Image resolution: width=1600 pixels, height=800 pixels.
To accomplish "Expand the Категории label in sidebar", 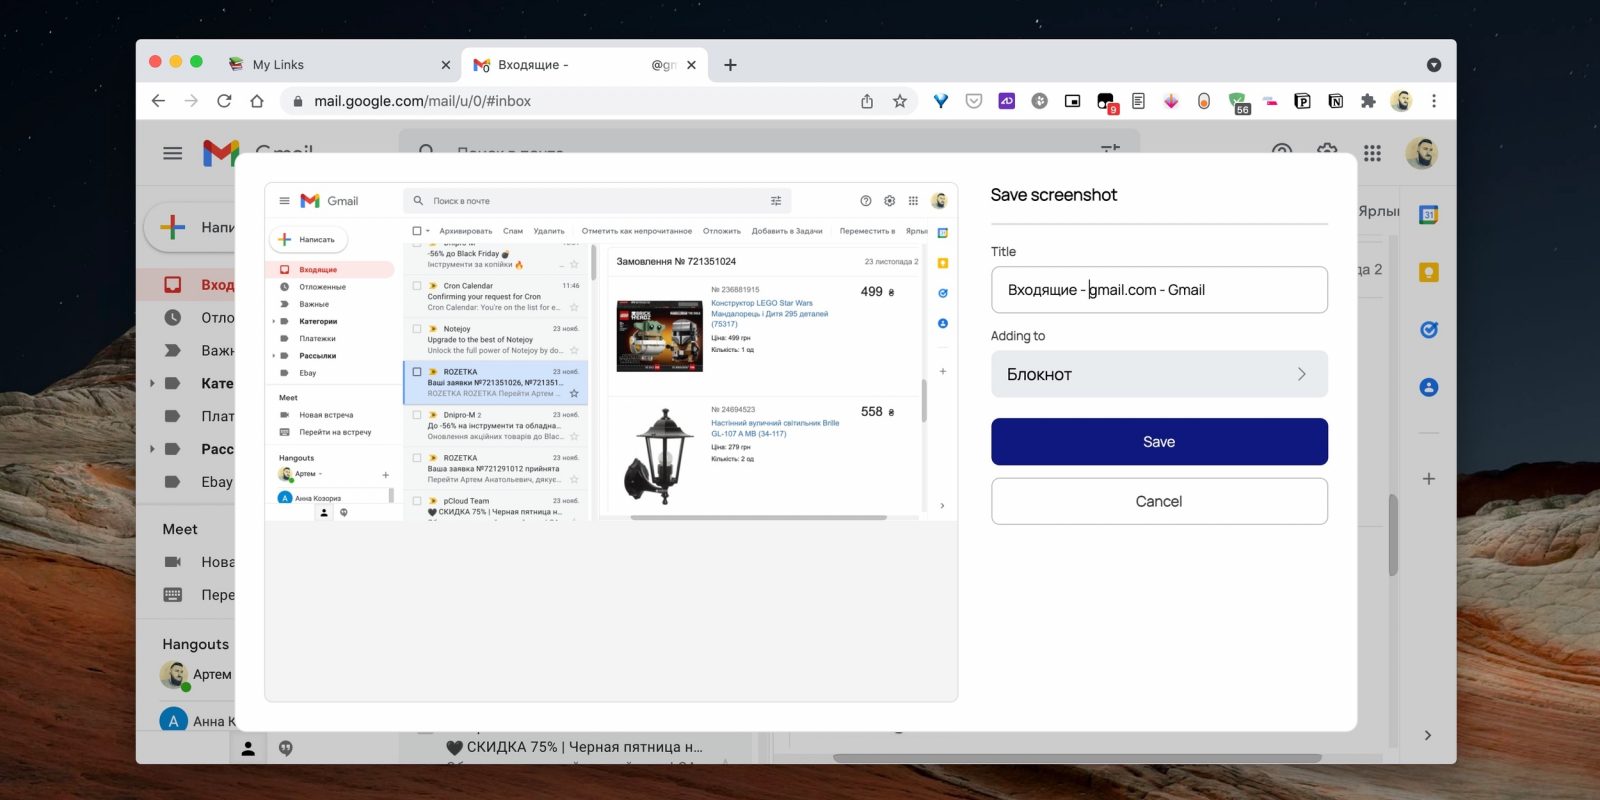I will 153,383.
